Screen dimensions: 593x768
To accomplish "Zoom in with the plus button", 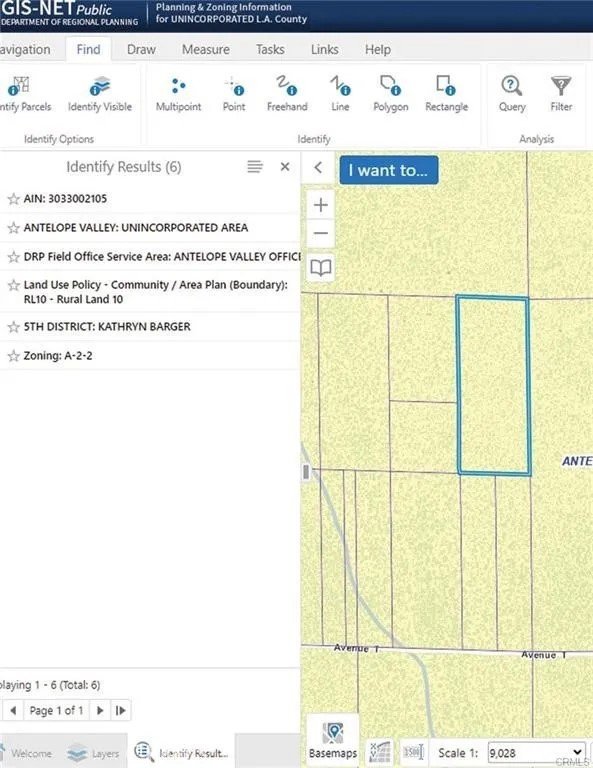I will [x=321, y=205].
